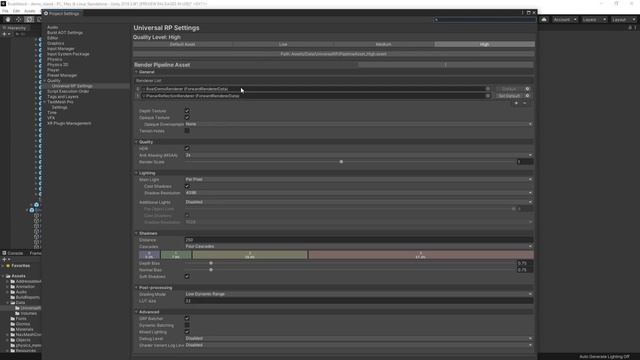The image size is (640, 360).
Task: Open the Assets menu
Action: pyautogui.click(x=30, y=11)
